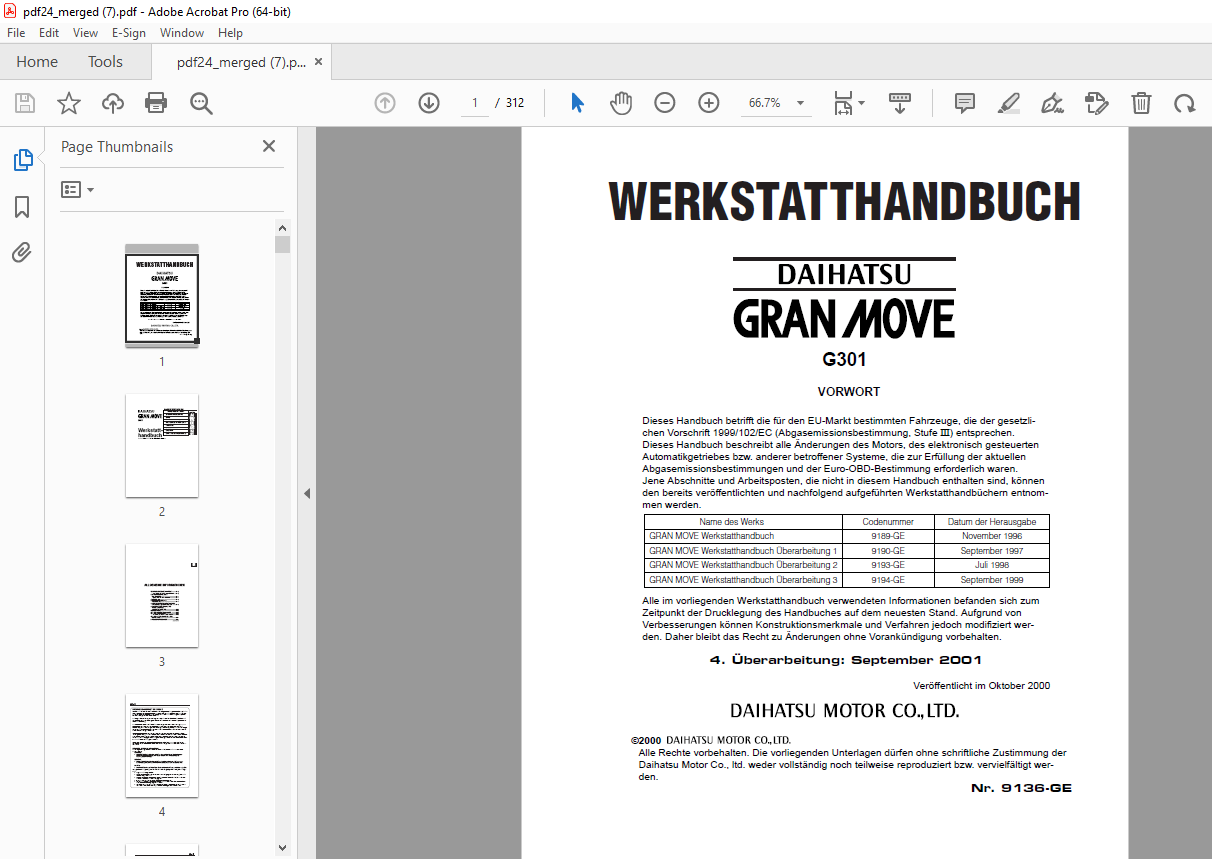Click the September 1999 date cell
The width and height of the screenshot is (1212, 859).
tap(992, 580)
